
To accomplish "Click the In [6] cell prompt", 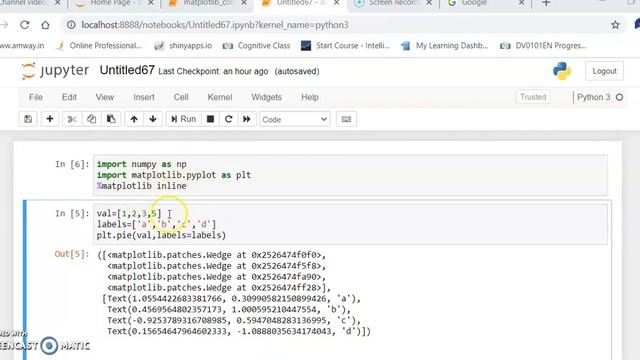I will click(x=72, y=164).
